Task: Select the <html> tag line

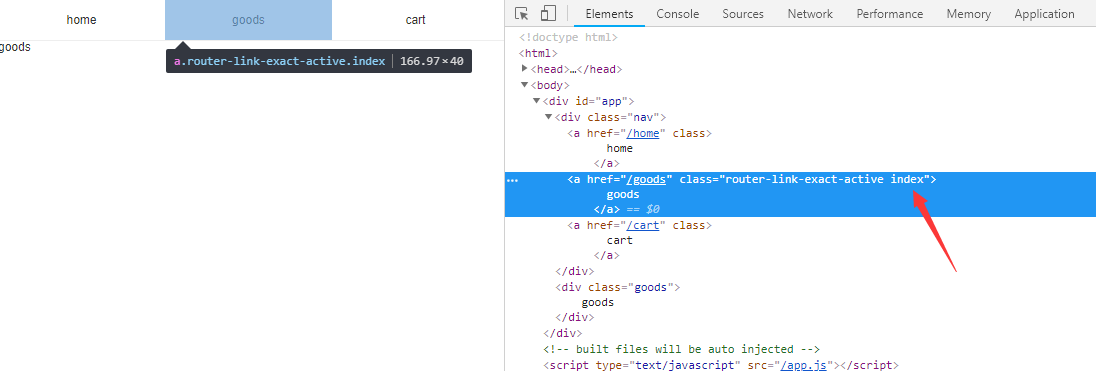Action: [538, 53]
